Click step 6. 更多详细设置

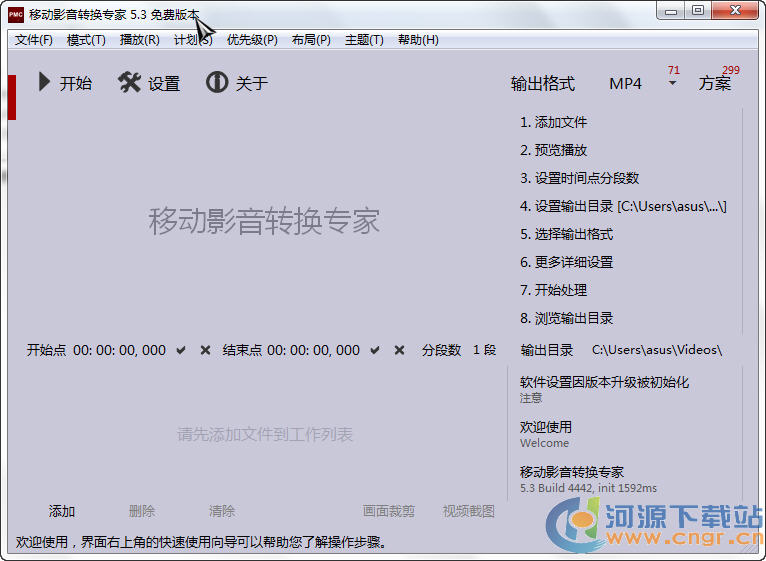[x=567, y=262]
